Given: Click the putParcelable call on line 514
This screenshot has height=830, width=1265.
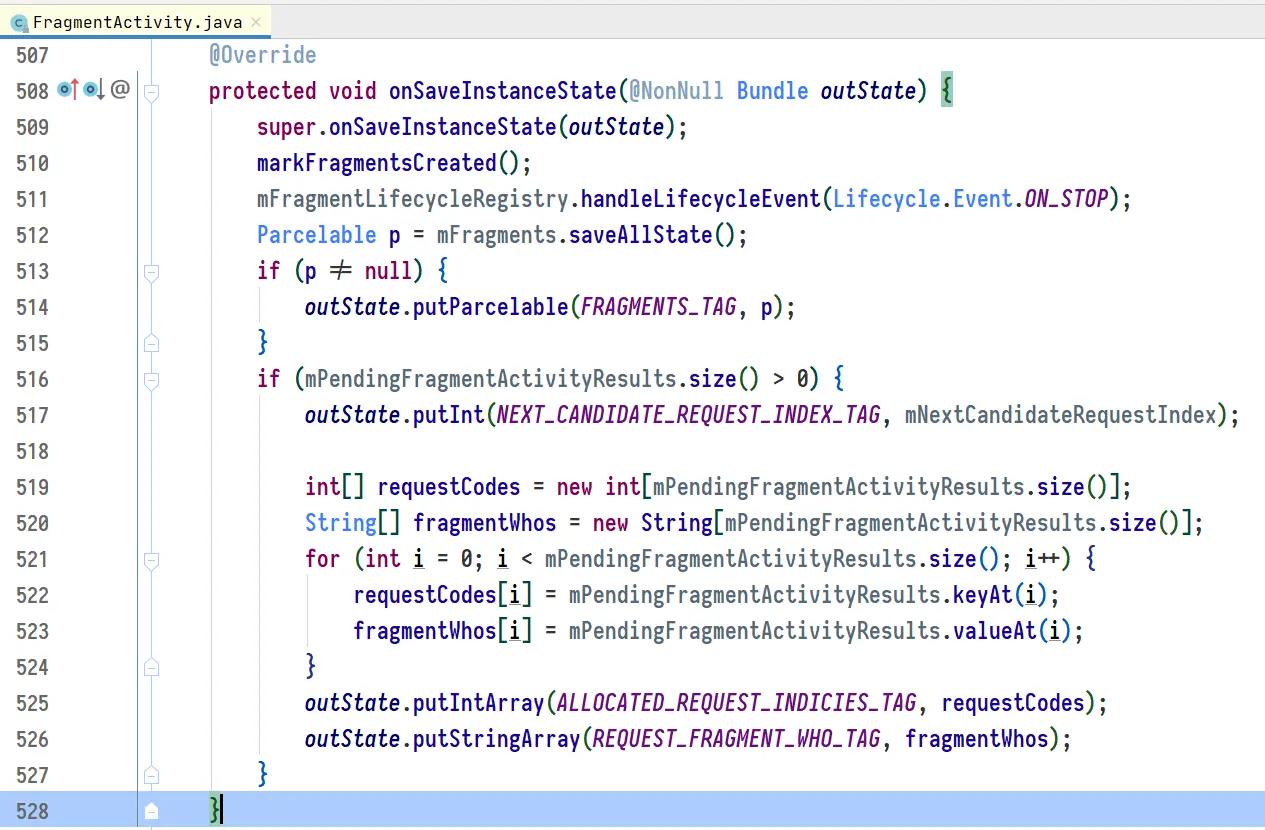Looking at the screenshot, I should (491, 307).
